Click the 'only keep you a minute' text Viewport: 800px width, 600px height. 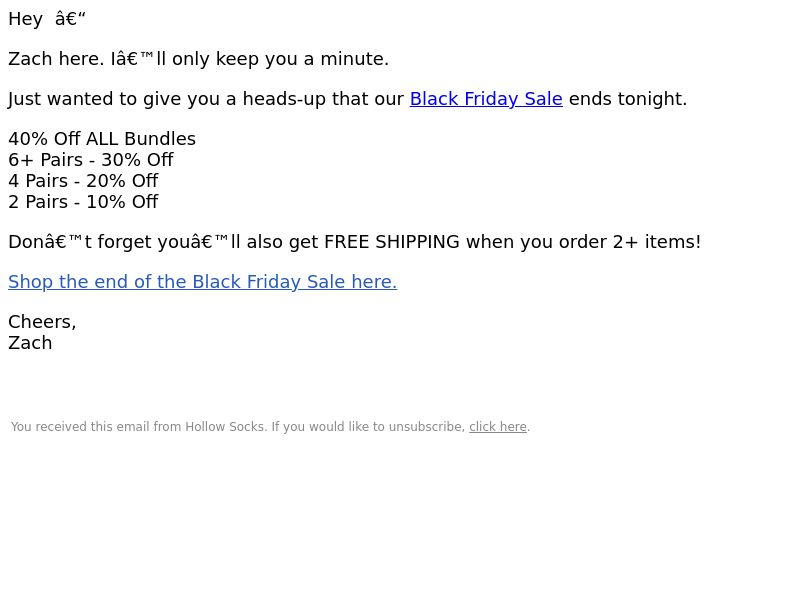coord(280,59)
